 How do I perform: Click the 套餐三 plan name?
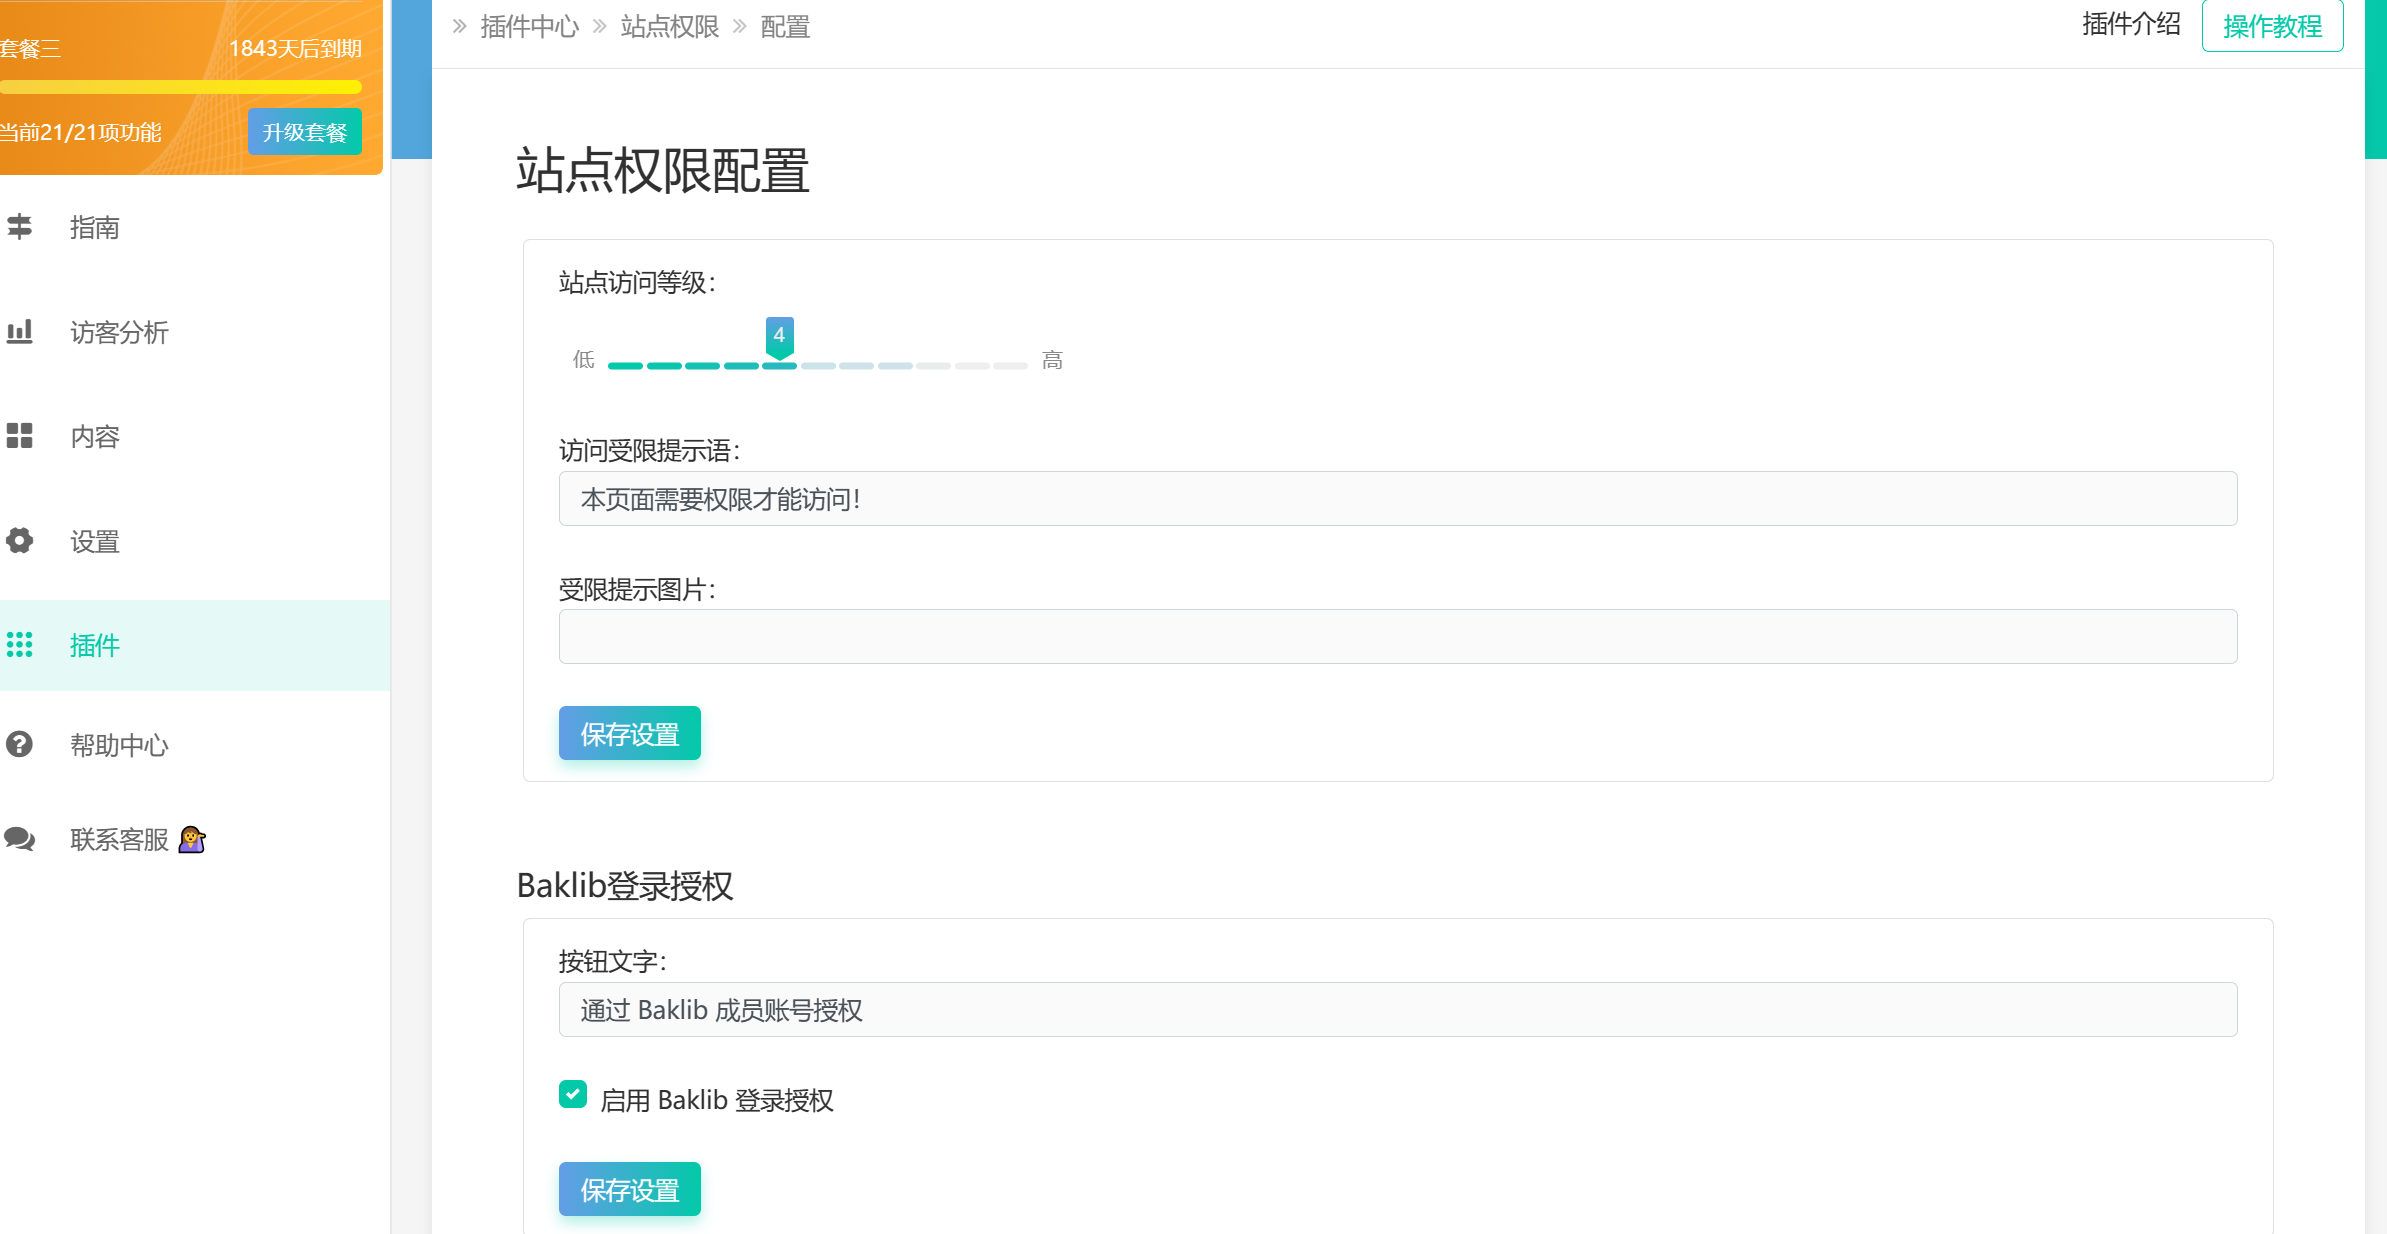[x=30, y=49]
